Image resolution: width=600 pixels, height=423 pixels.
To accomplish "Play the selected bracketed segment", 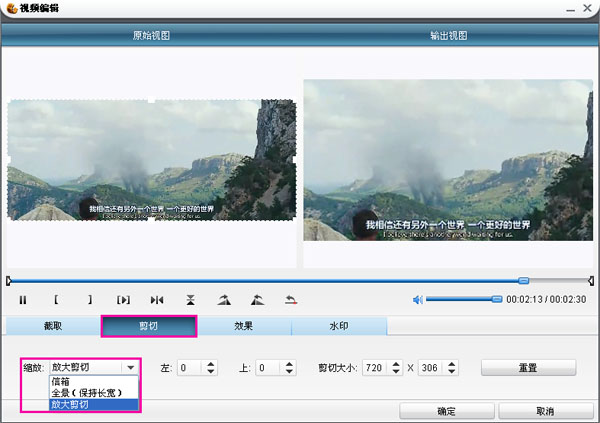I will (123, 300).
